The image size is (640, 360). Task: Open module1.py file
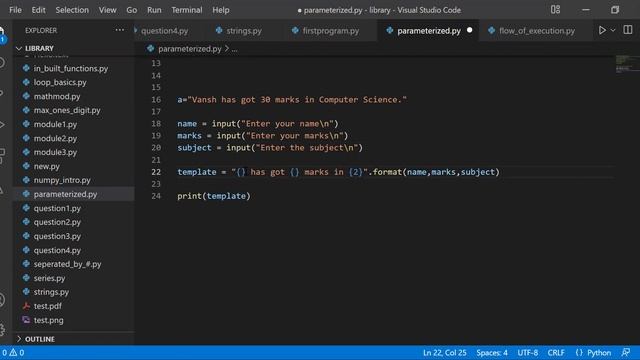(x=55, y=124)
